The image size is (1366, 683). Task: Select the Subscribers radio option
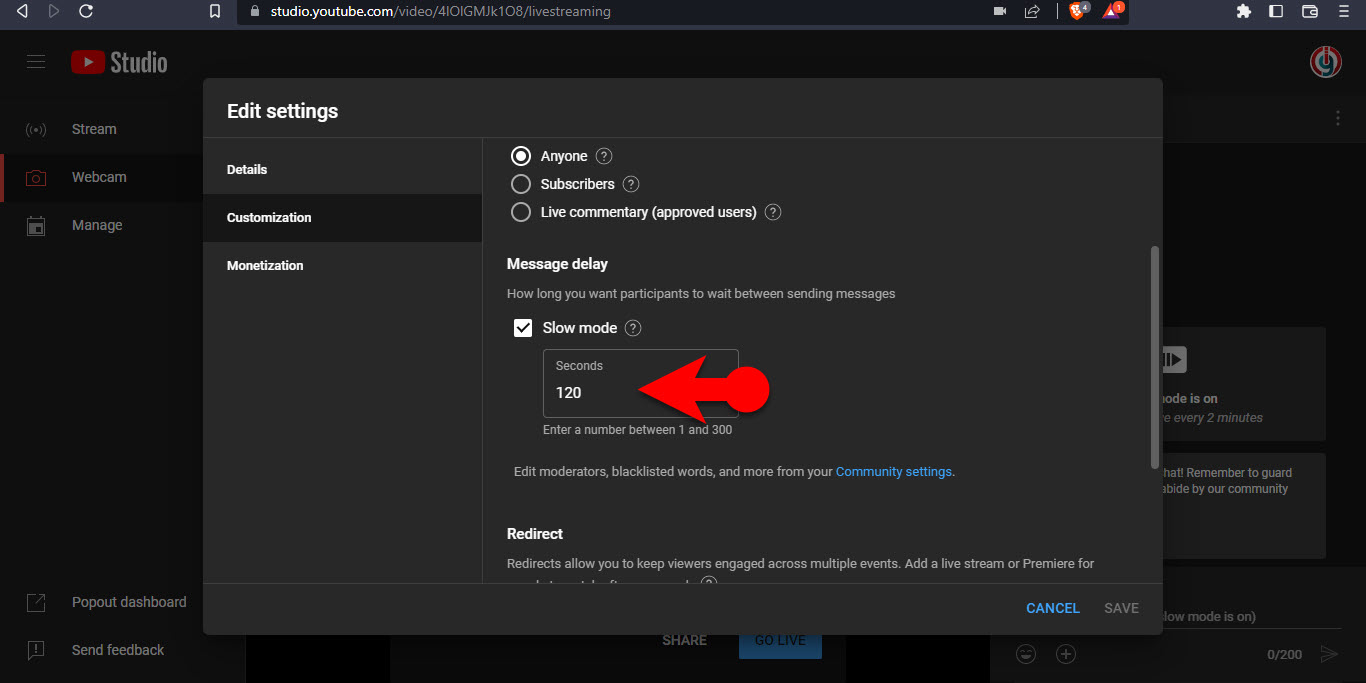pos(521,184)
